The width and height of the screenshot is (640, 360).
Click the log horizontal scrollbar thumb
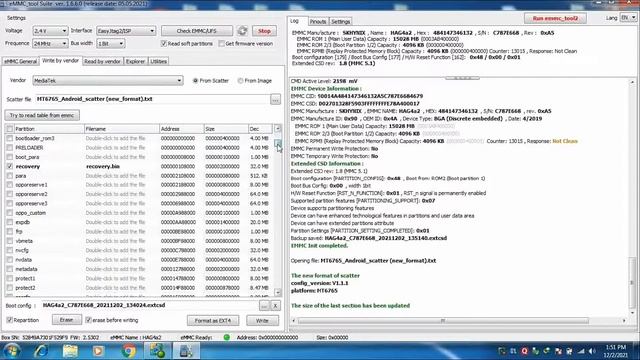[x=443, y=321]
